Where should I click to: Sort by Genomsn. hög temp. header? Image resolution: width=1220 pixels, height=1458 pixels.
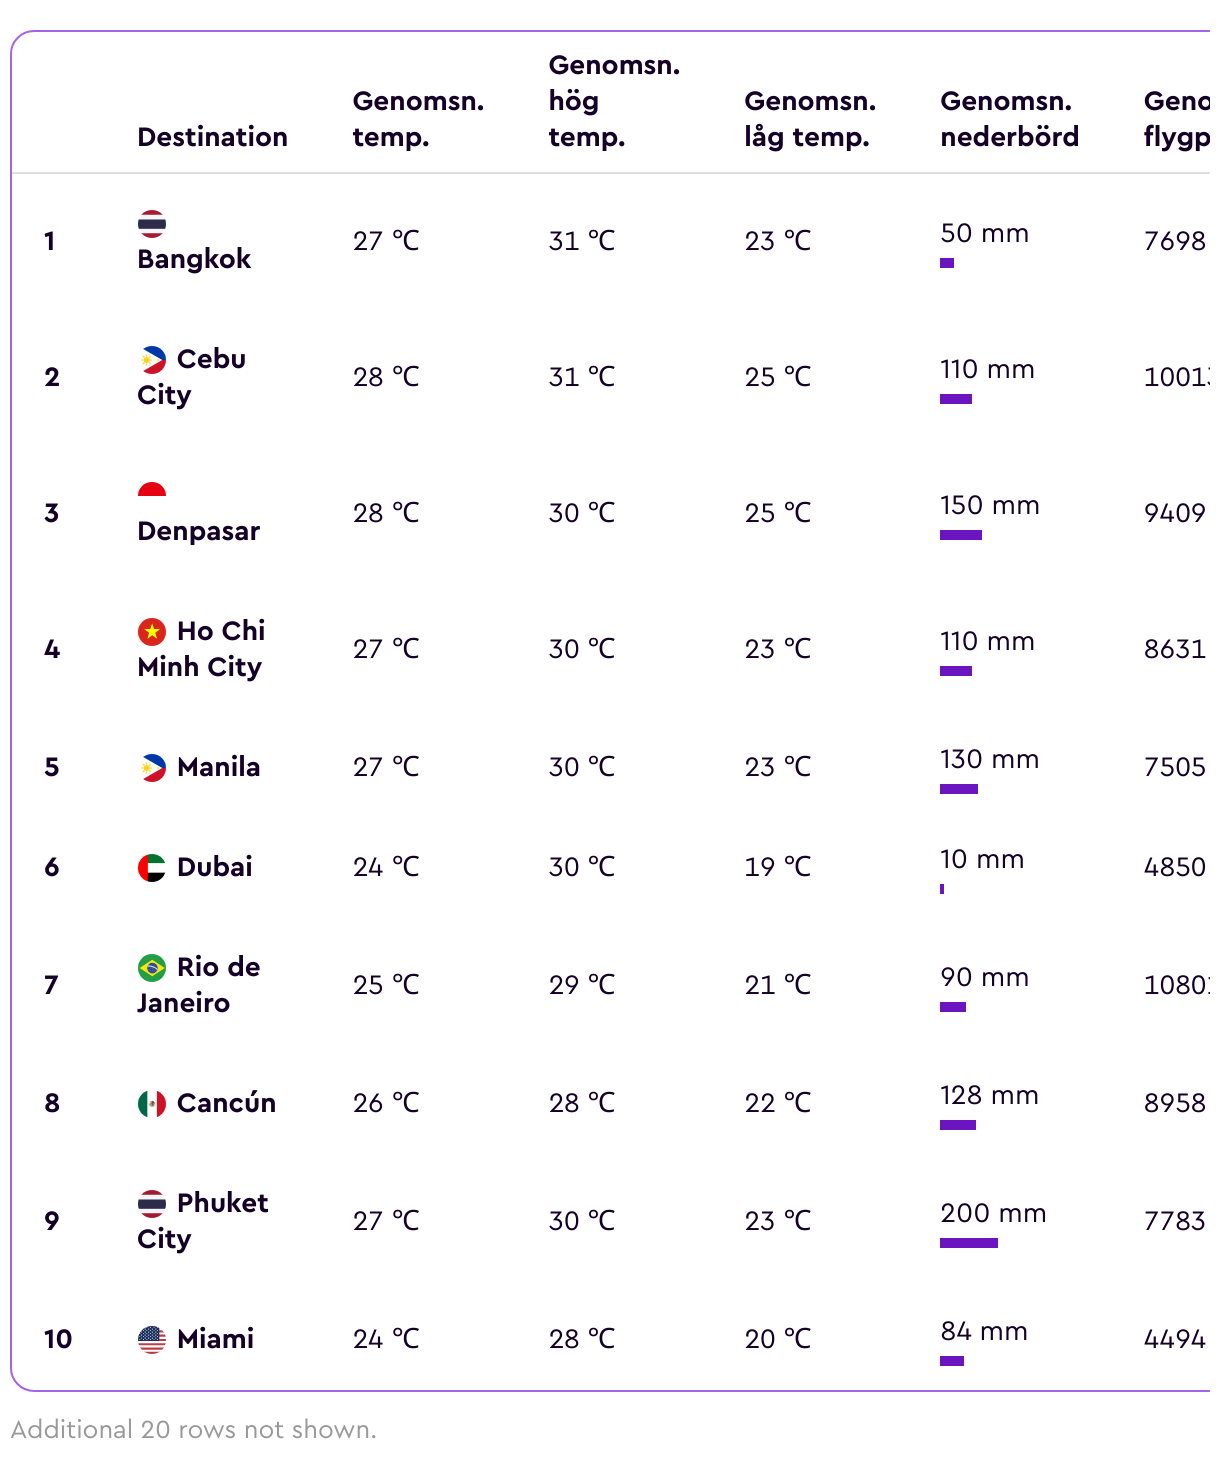[x=614, y=101]
